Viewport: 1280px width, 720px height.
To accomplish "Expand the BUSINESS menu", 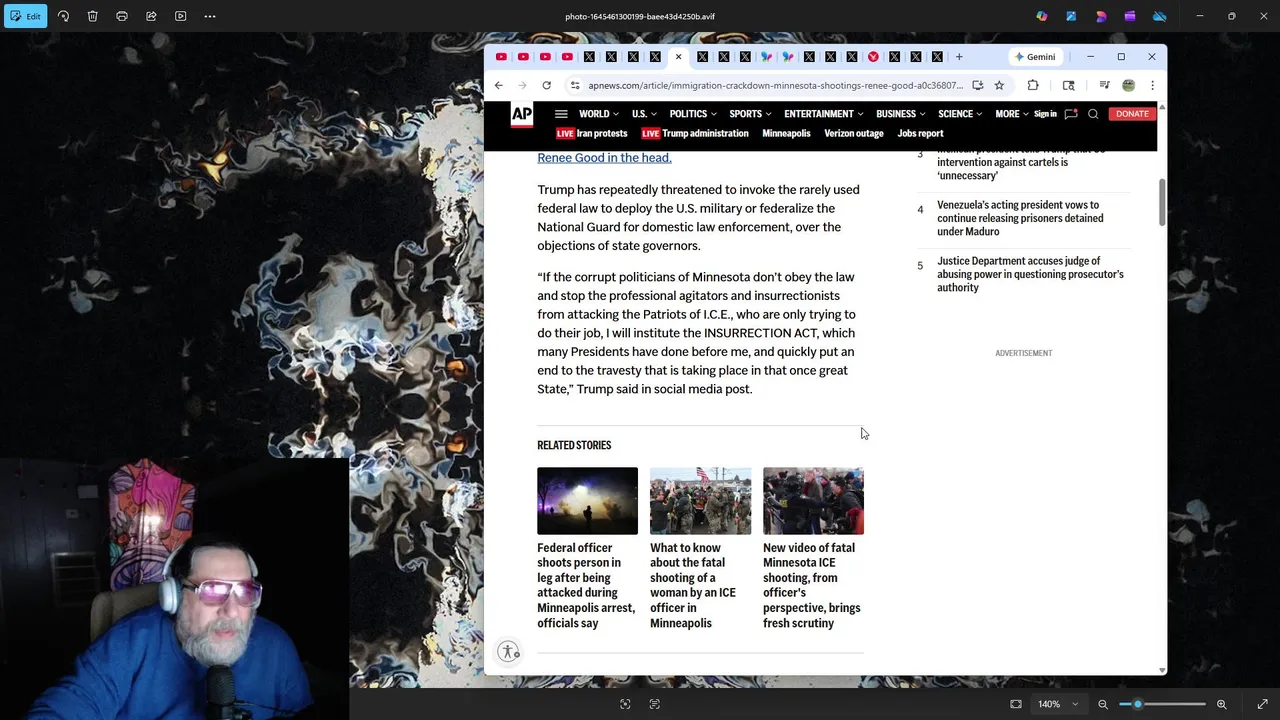I will [x=900, y=114].
